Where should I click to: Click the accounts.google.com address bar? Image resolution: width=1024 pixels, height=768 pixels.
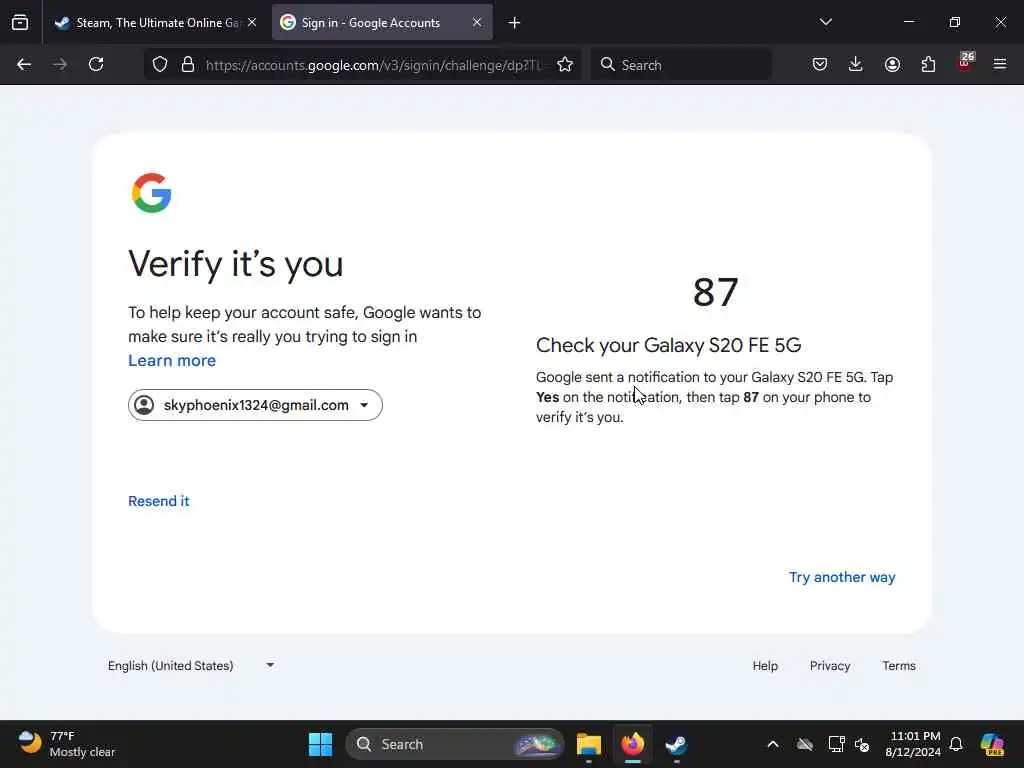[374, 65]
